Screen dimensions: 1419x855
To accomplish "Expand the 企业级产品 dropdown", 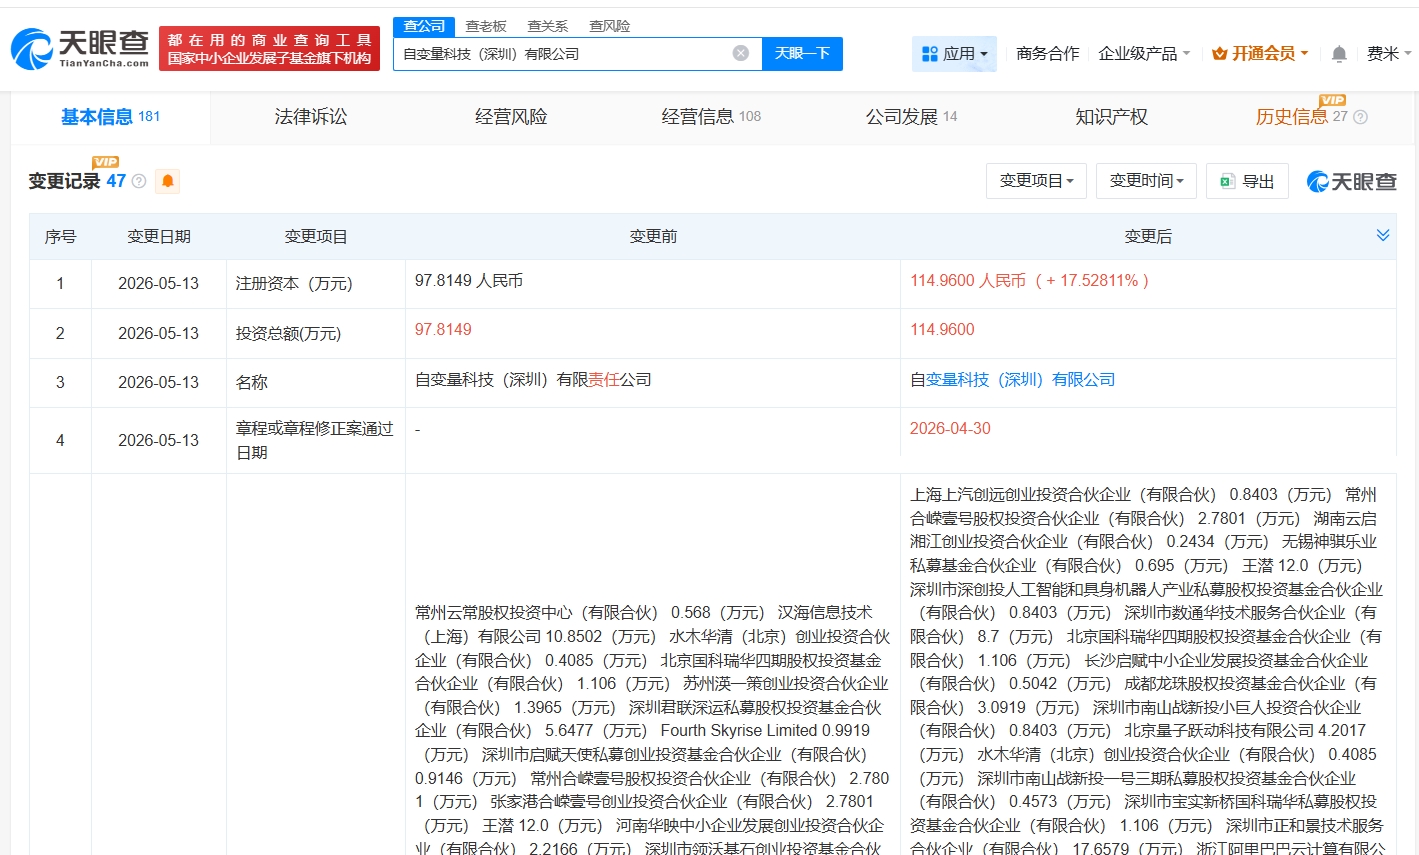I will 1144,54.
